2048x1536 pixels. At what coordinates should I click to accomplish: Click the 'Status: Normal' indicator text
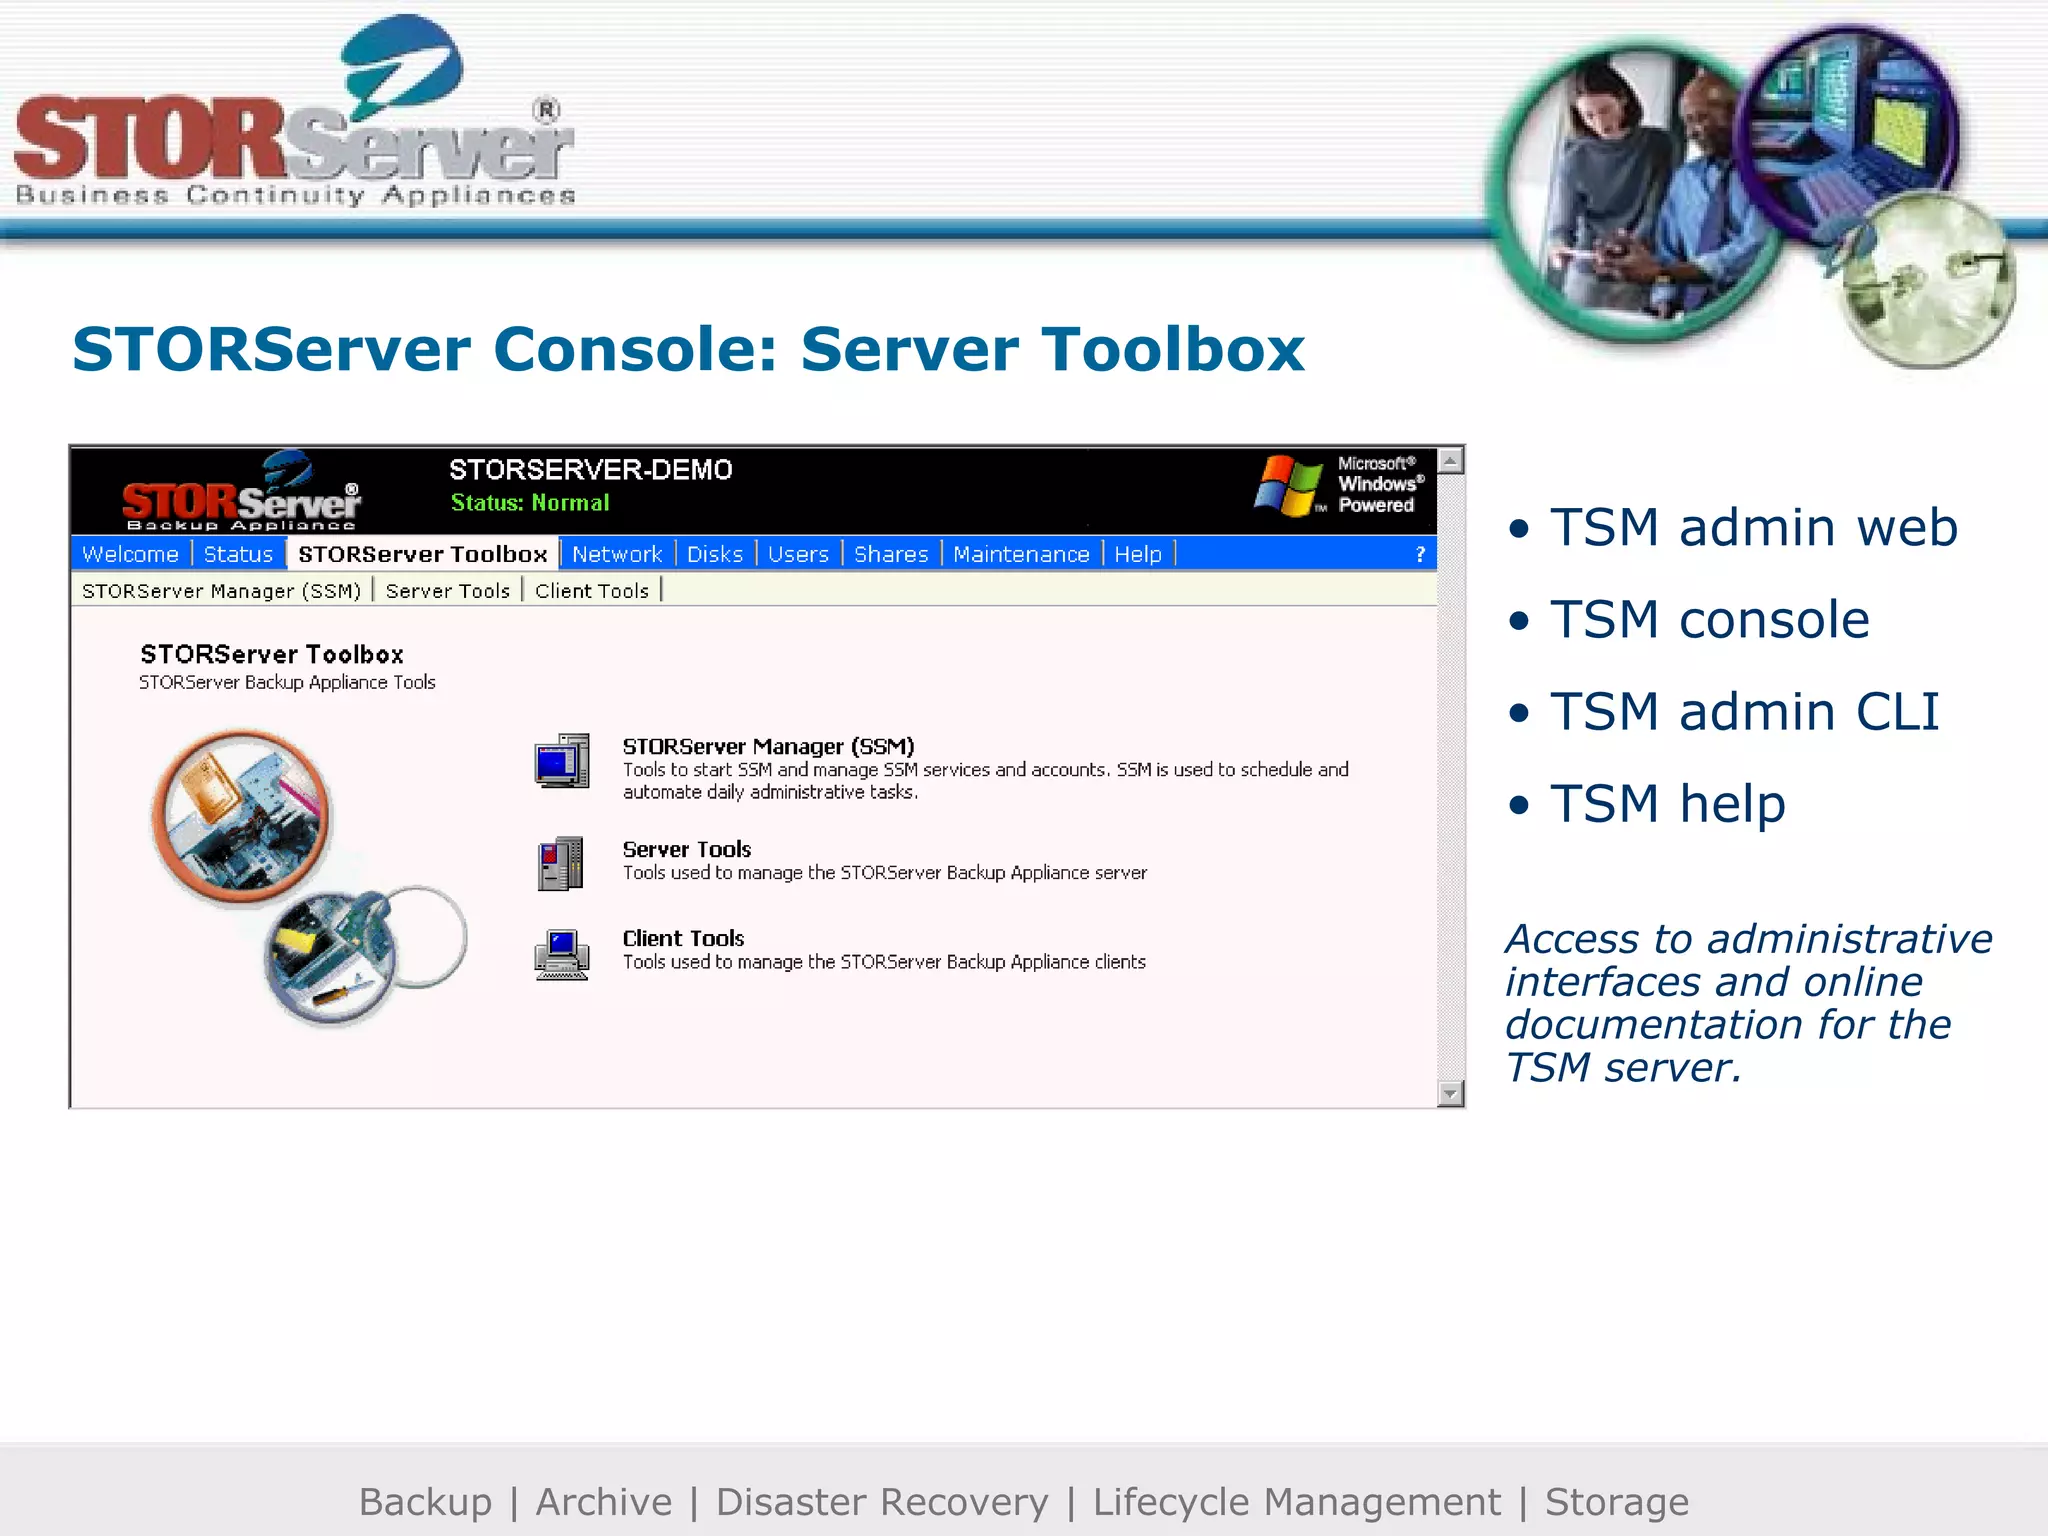pyautogui.click(x=530, y=503)
